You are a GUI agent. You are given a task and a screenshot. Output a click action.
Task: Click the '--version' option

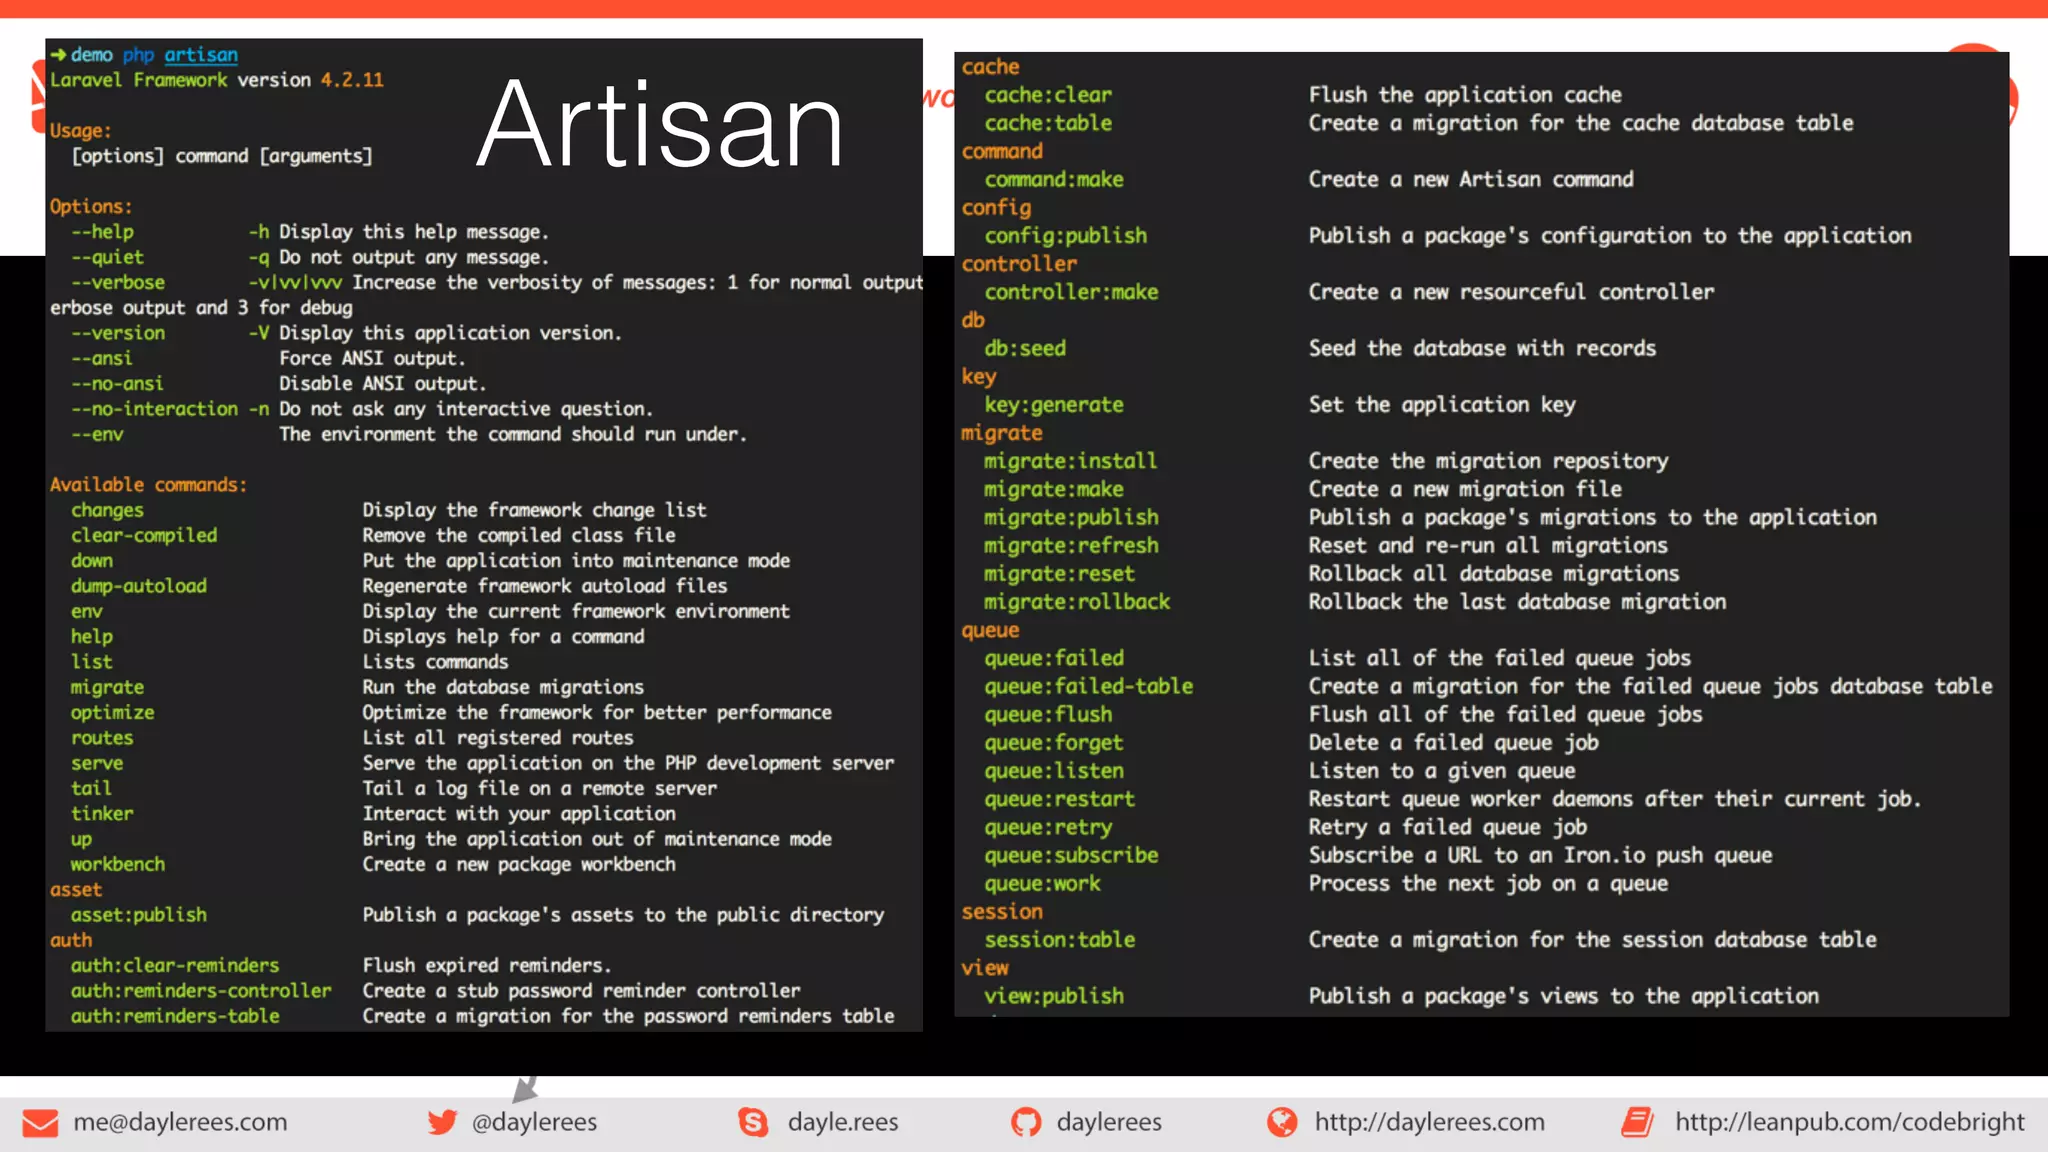pos(118,333)
